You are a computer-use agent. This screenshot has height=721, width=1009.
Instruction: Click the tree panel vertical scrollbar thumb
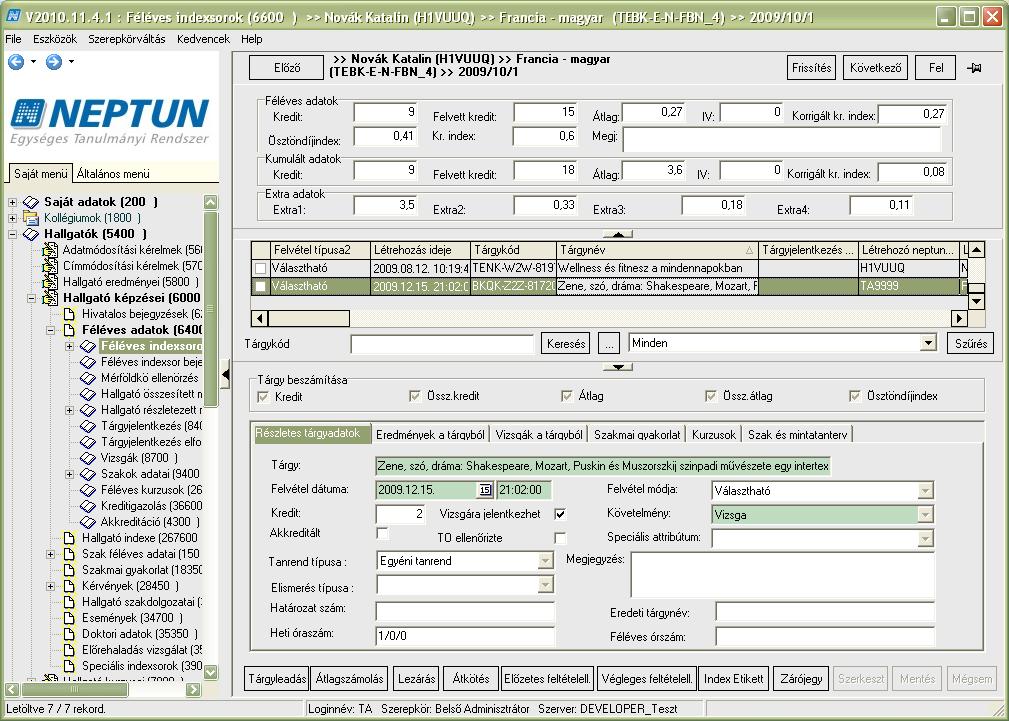click(210, 309)
